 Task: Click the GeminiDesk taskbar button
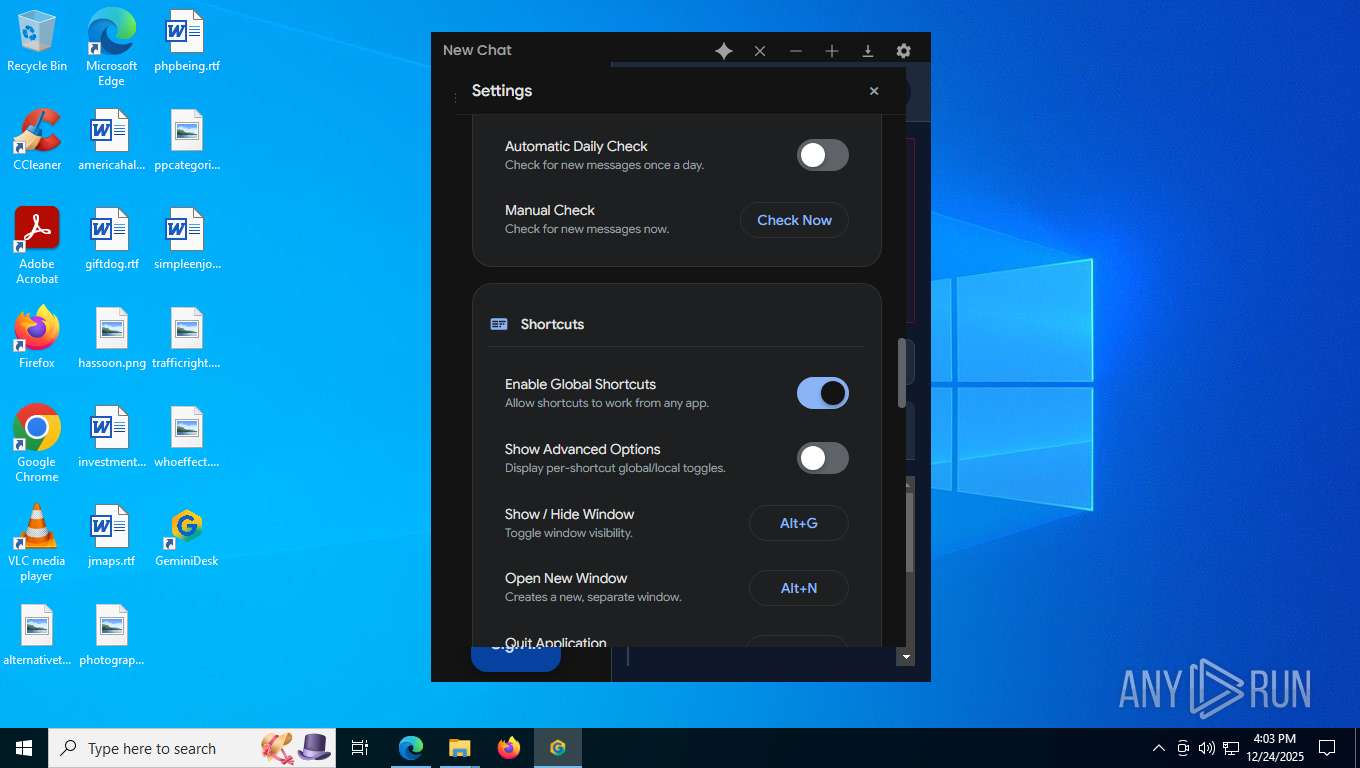pos(558,748)
